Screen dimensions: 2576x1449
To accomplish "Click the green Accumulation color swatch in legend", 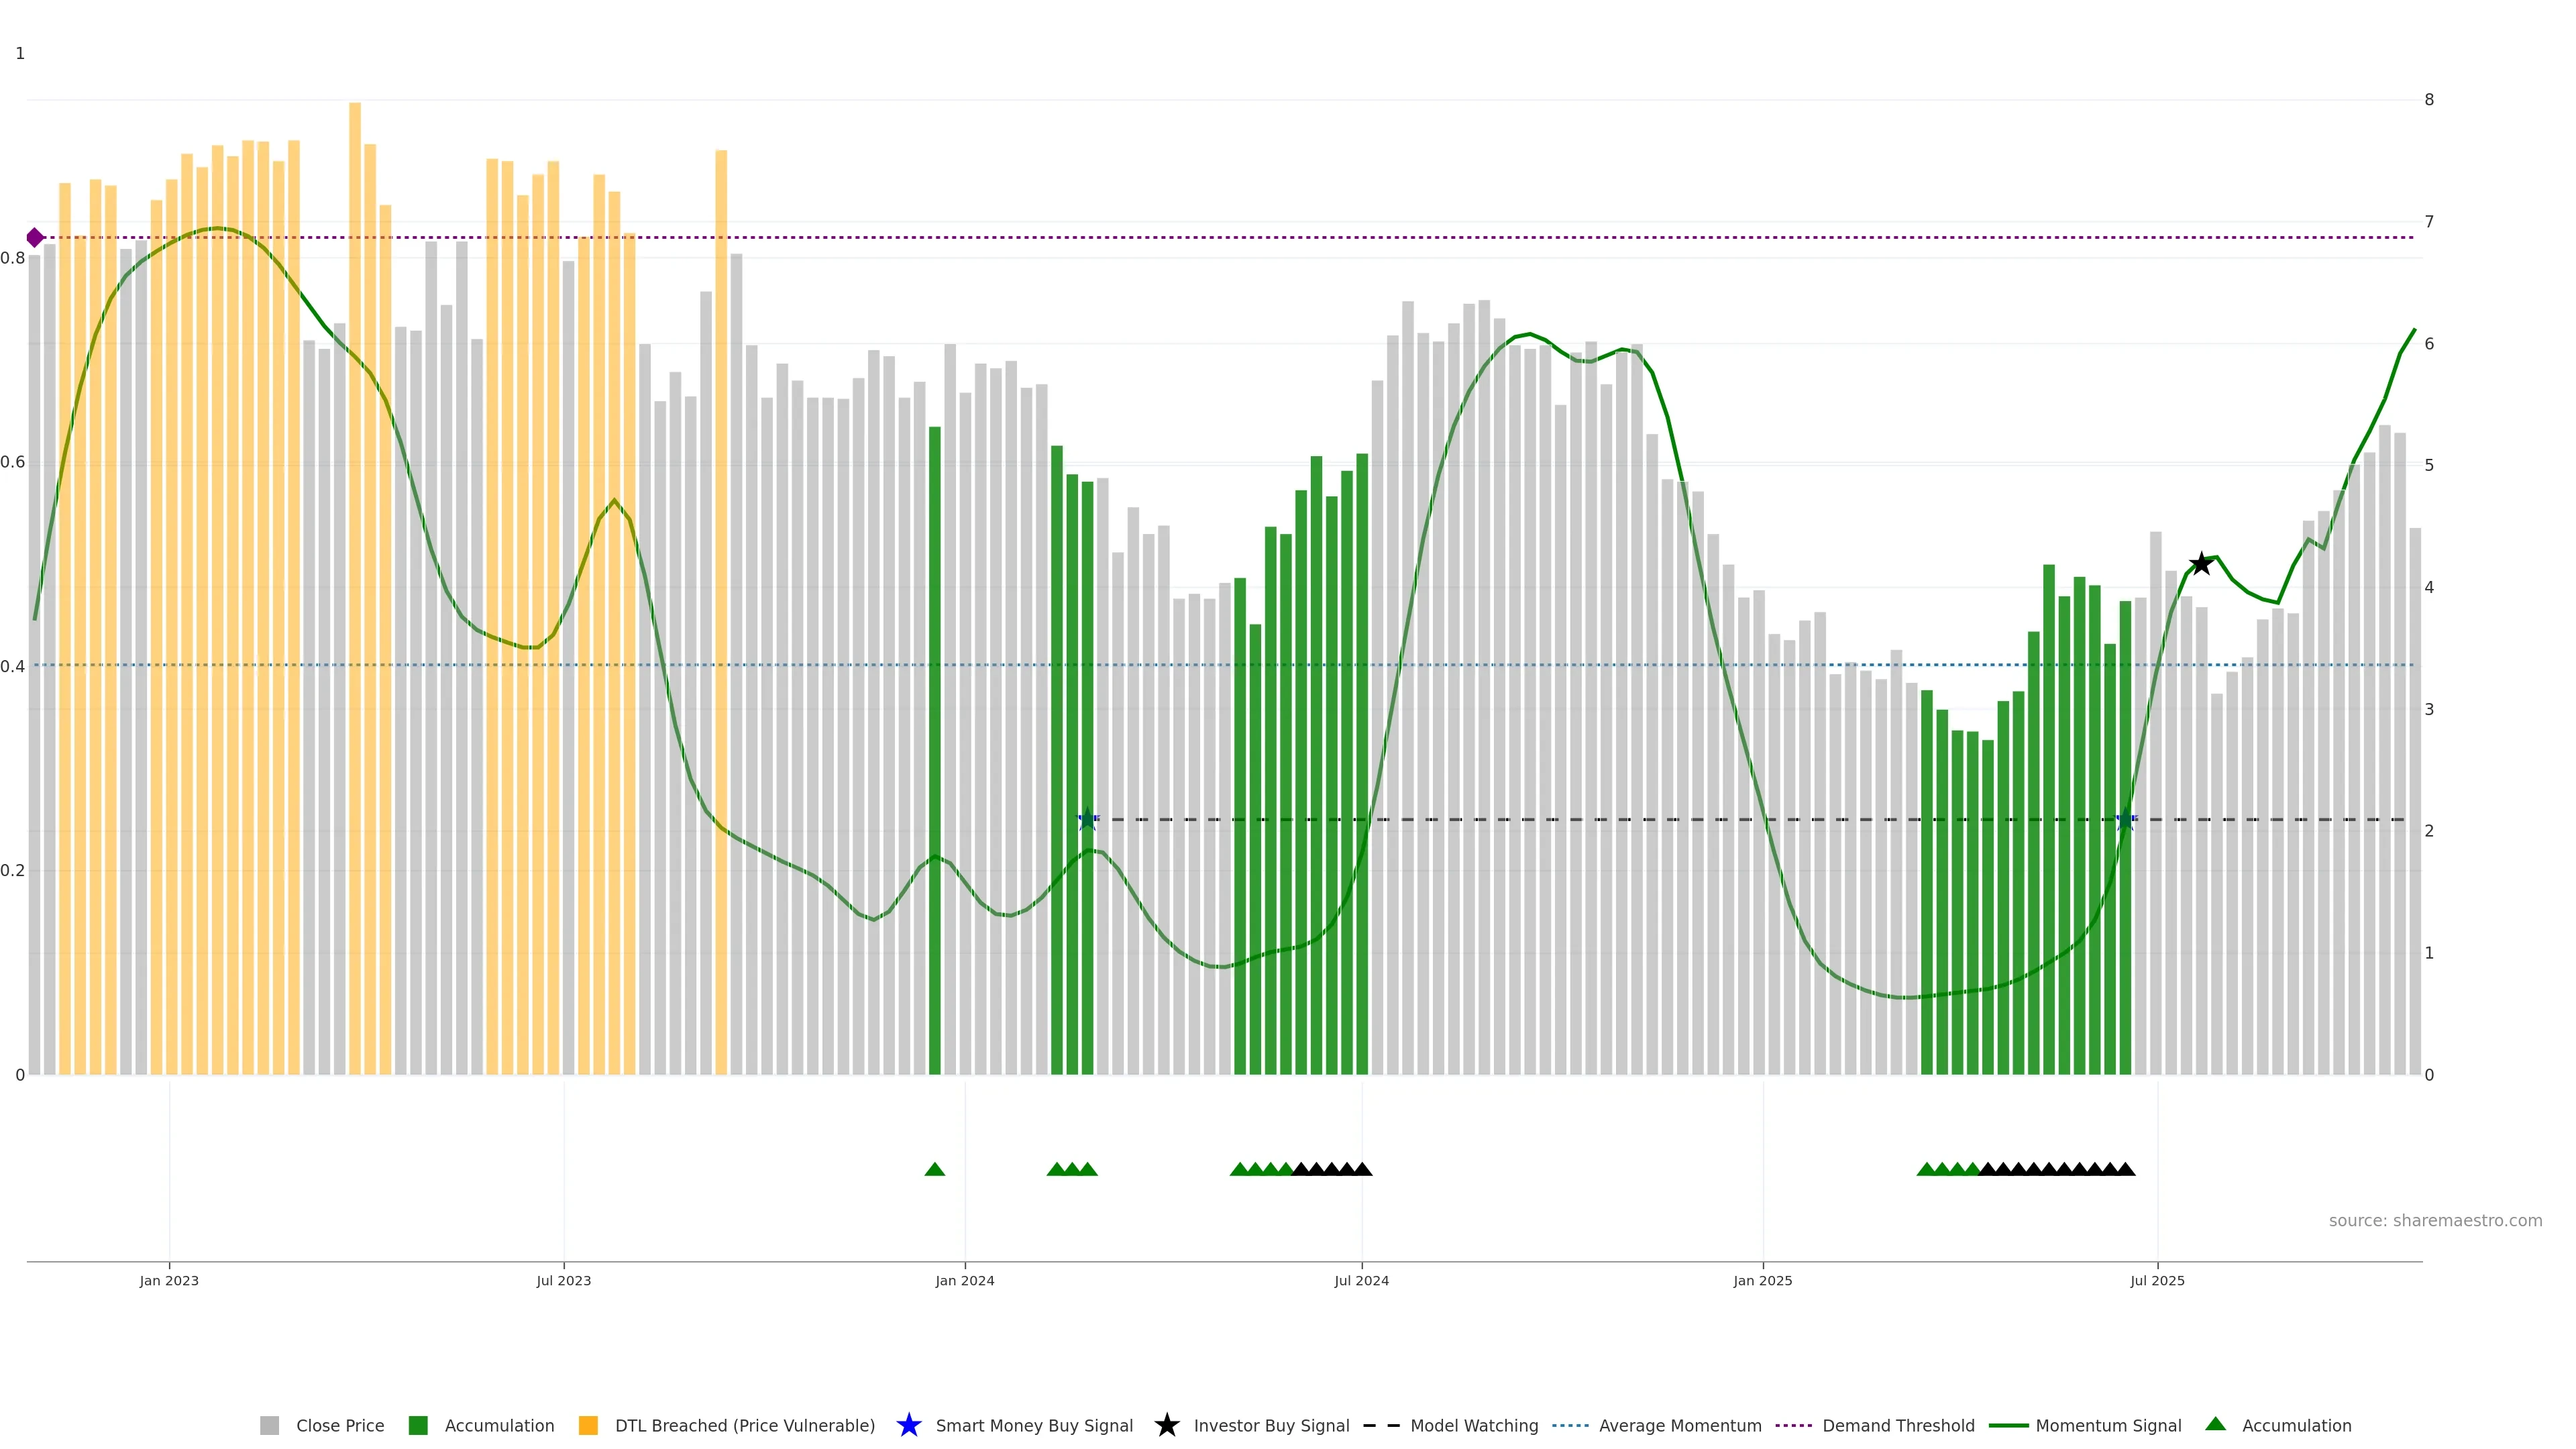I will pos(418,1426).
